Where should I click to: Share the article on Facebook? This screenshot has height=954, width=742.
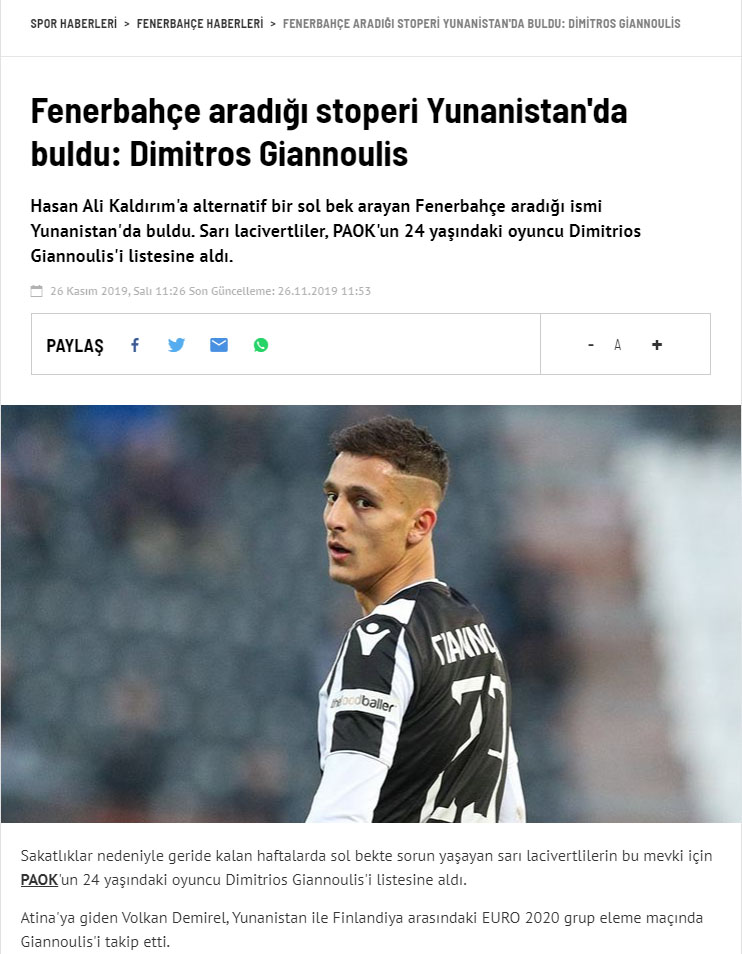point(135,345)
